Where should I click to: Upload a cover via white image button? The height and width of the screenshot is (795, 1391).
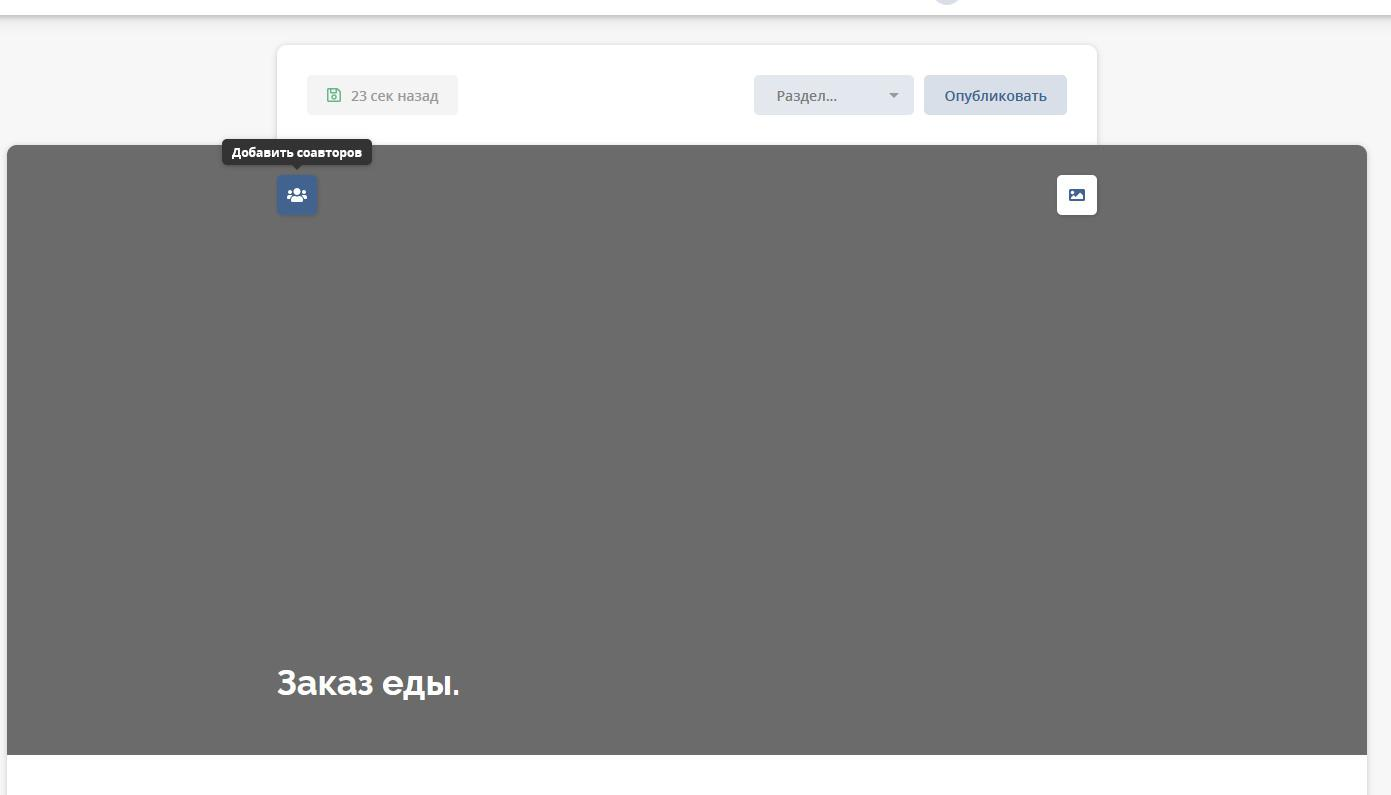click(x=1077, y=195)
